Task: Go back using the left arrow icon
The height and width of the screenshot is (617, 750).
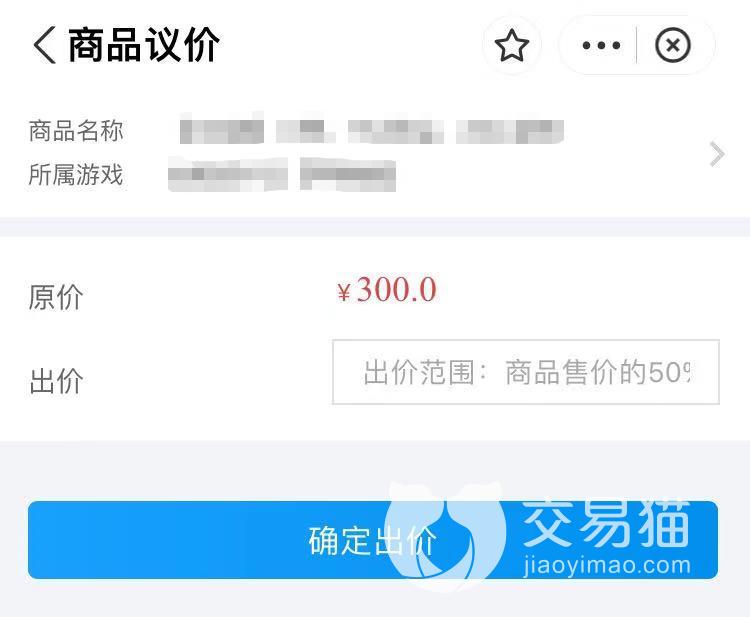Action: pos(44,45)
